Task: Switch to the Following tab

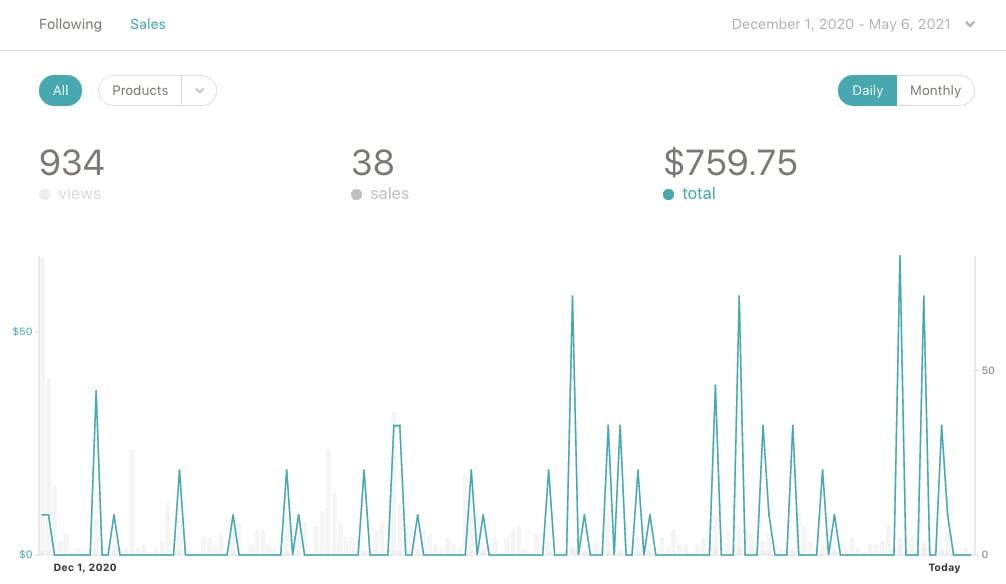Action: 71,24
